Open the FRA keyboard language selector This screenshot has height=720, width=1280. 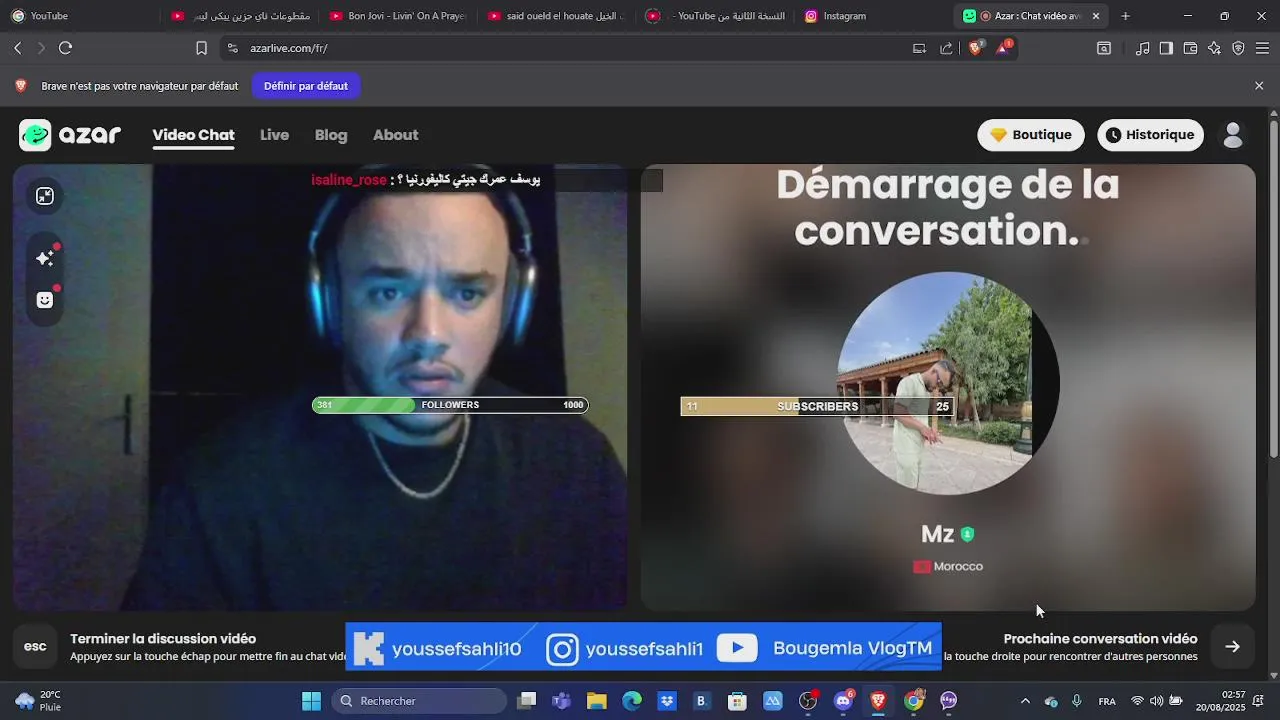click(x=1107, y=701)
